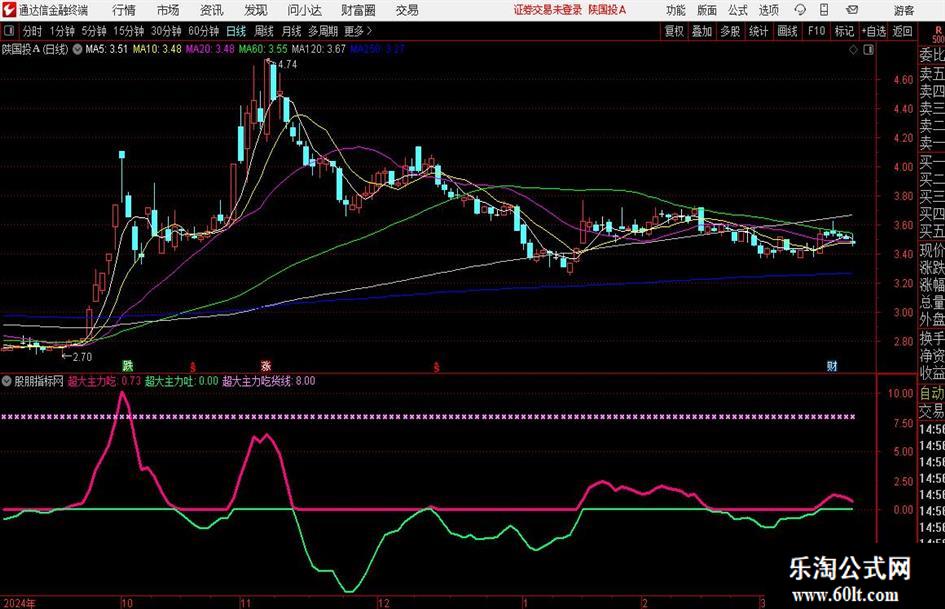Open the customer service headset icon
This screenshot has height=609, width=945.
tap(800, 10)
